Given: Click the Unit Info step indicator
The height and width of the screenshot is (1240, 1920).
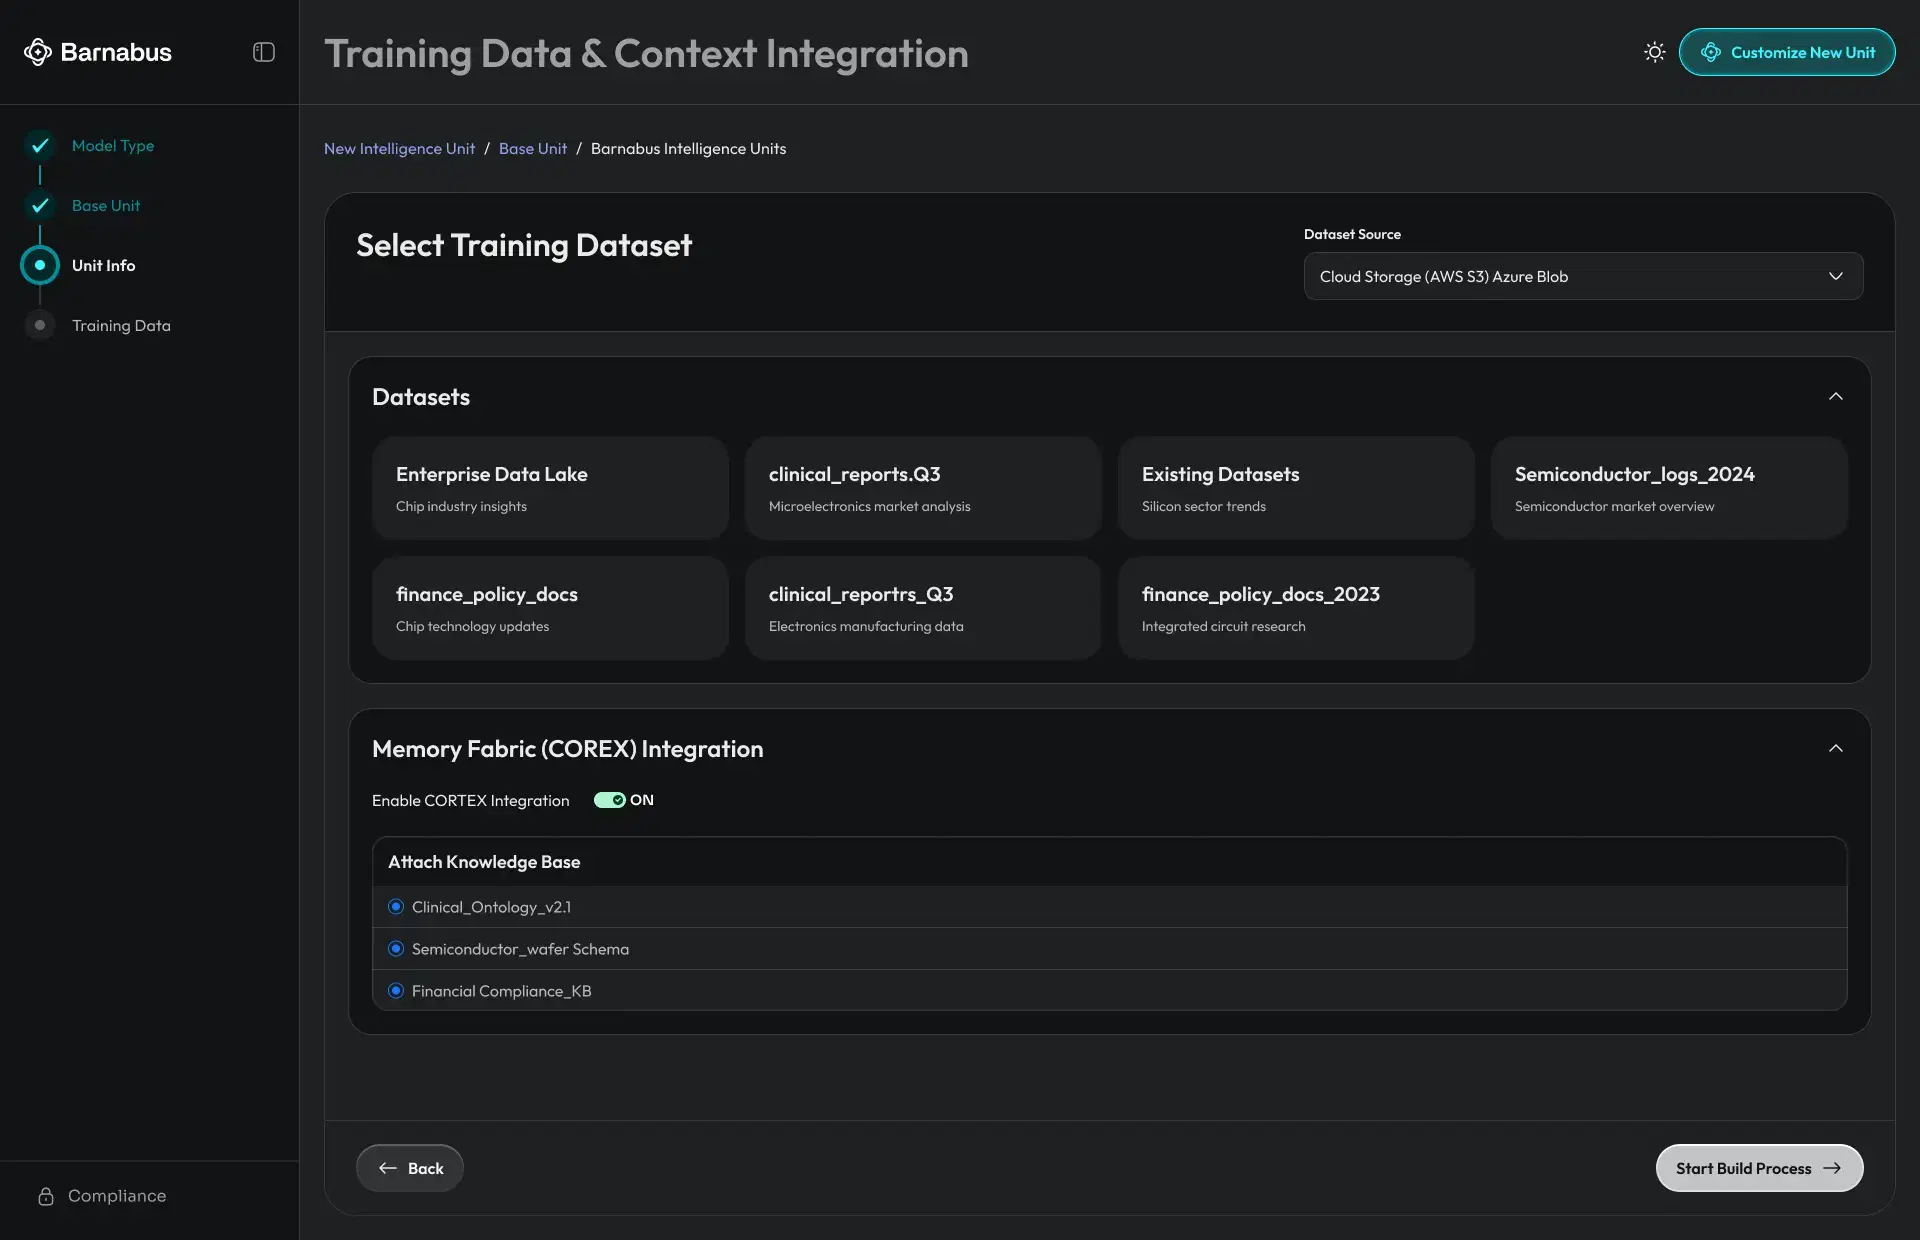Looking at the screenshot, I should [x=39, y=265].
